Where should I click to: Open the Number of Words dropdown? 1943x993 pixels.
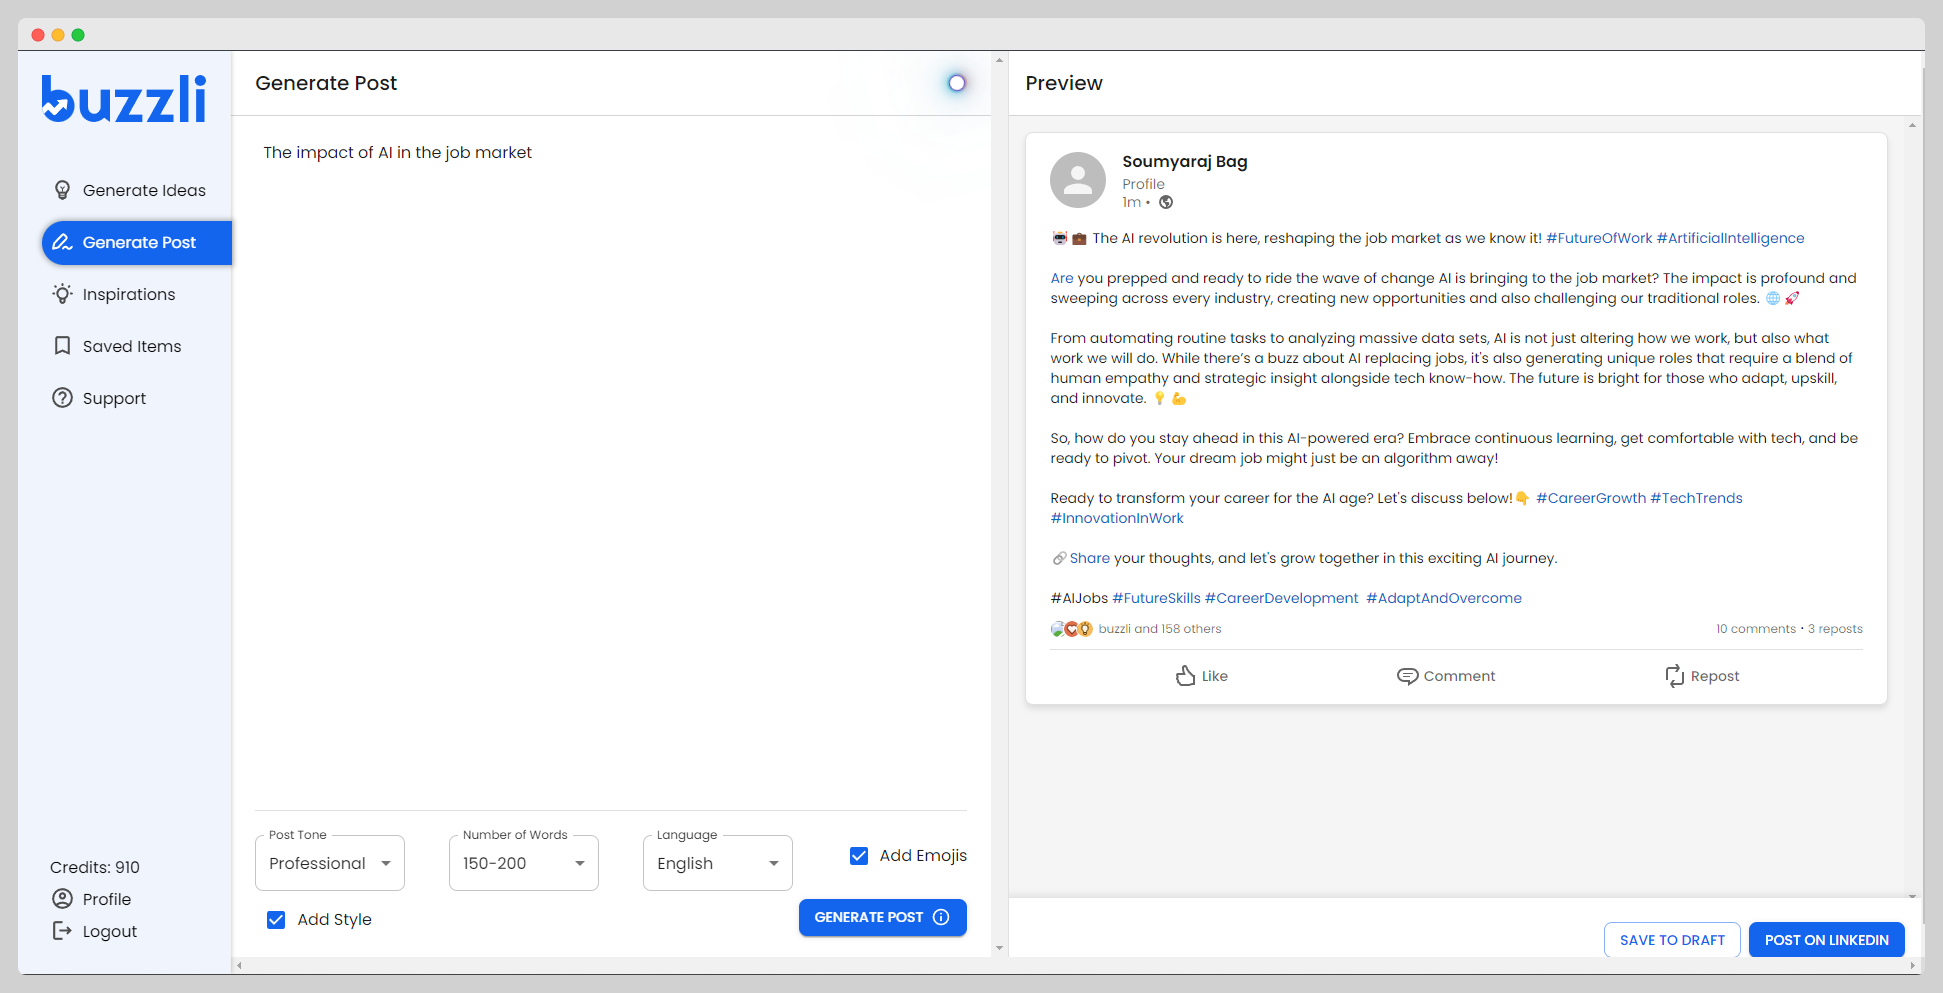click(x=524, y=863)
